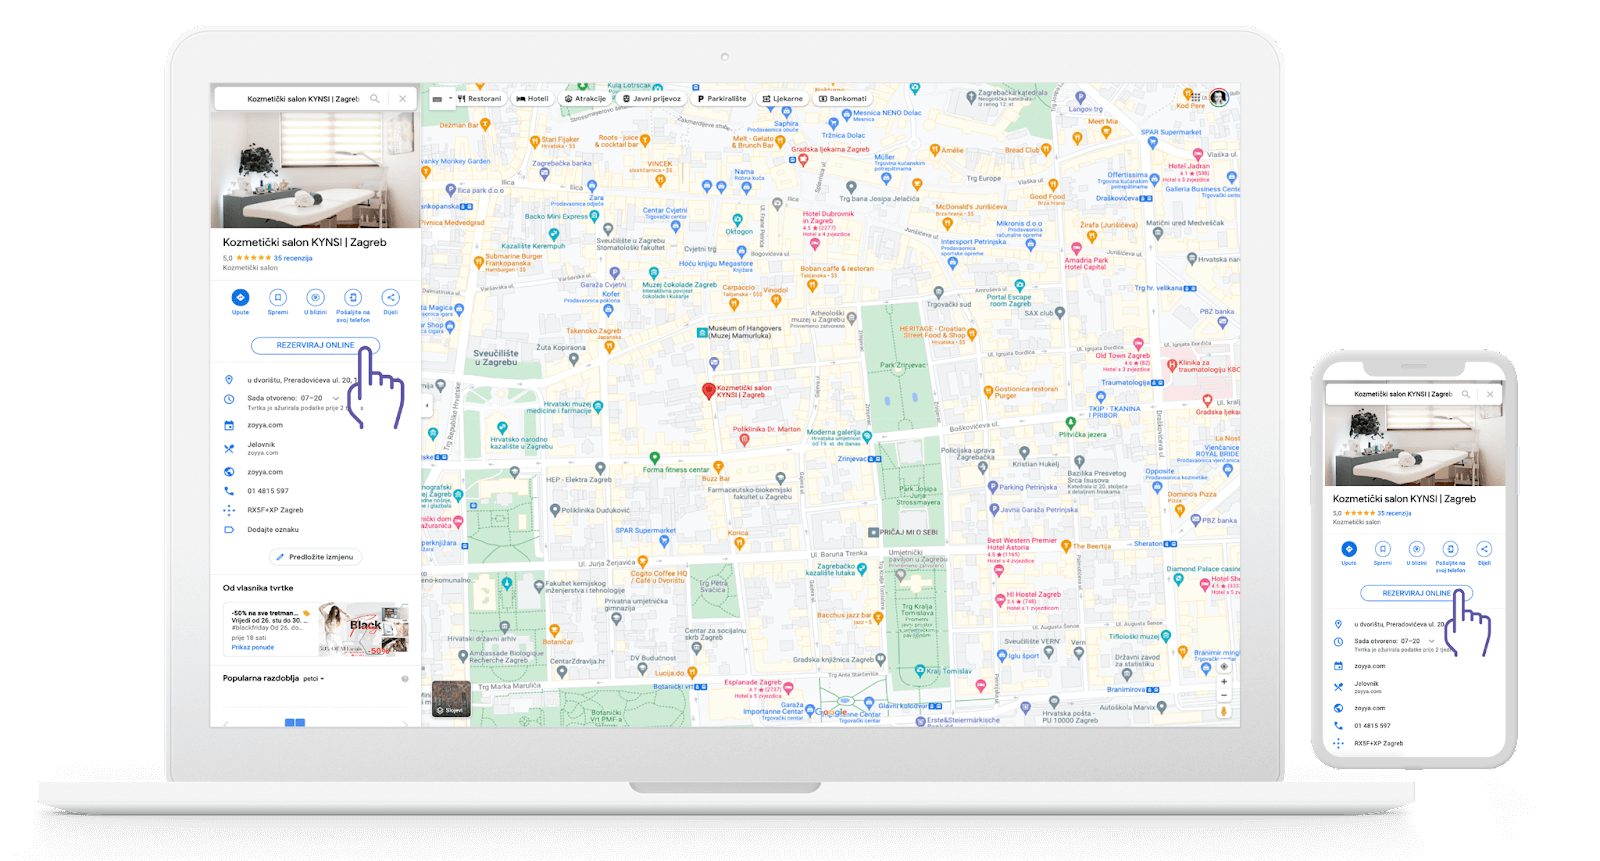Clear the phone search with X
Screen dimensions: 1600x861
[x=1490, y=394]
